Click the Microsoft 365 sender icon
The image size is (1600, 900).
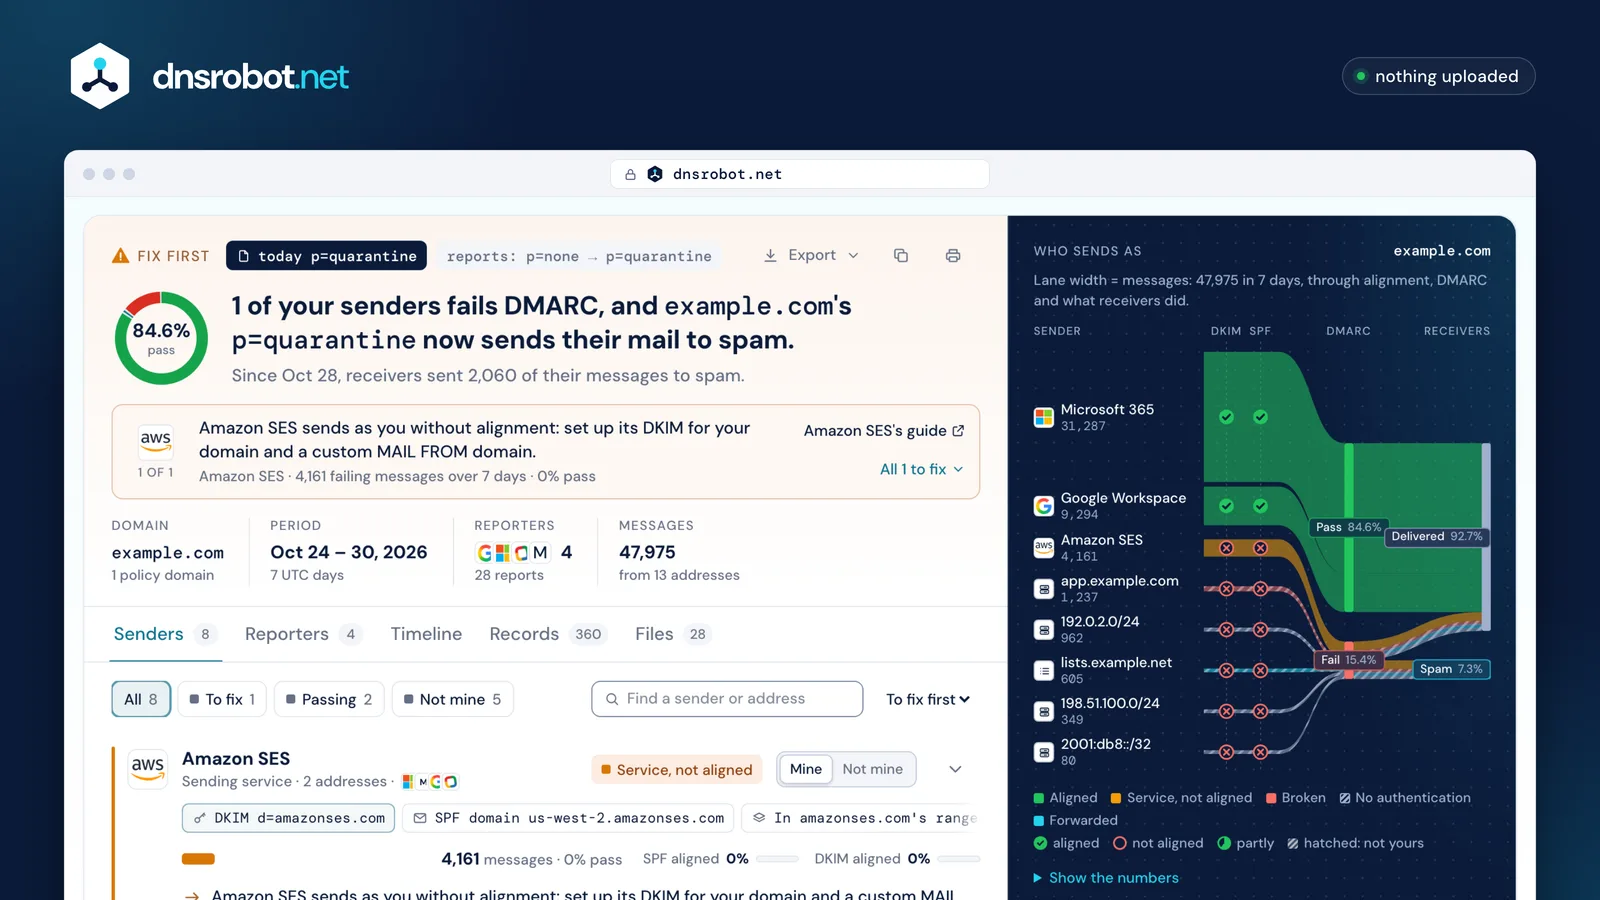1044,417
